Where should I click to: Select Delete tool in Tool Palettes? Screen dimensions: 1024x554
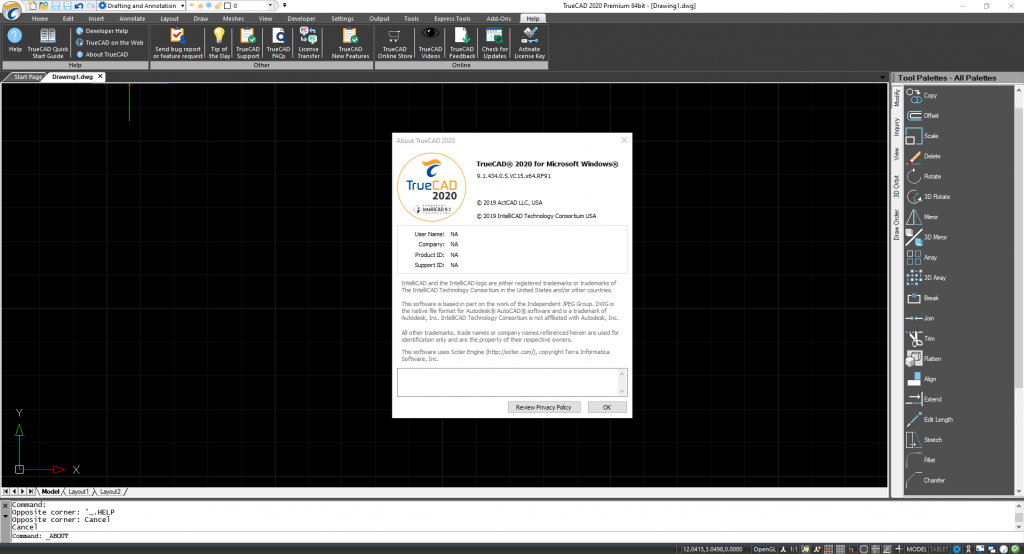pos(923,156)
